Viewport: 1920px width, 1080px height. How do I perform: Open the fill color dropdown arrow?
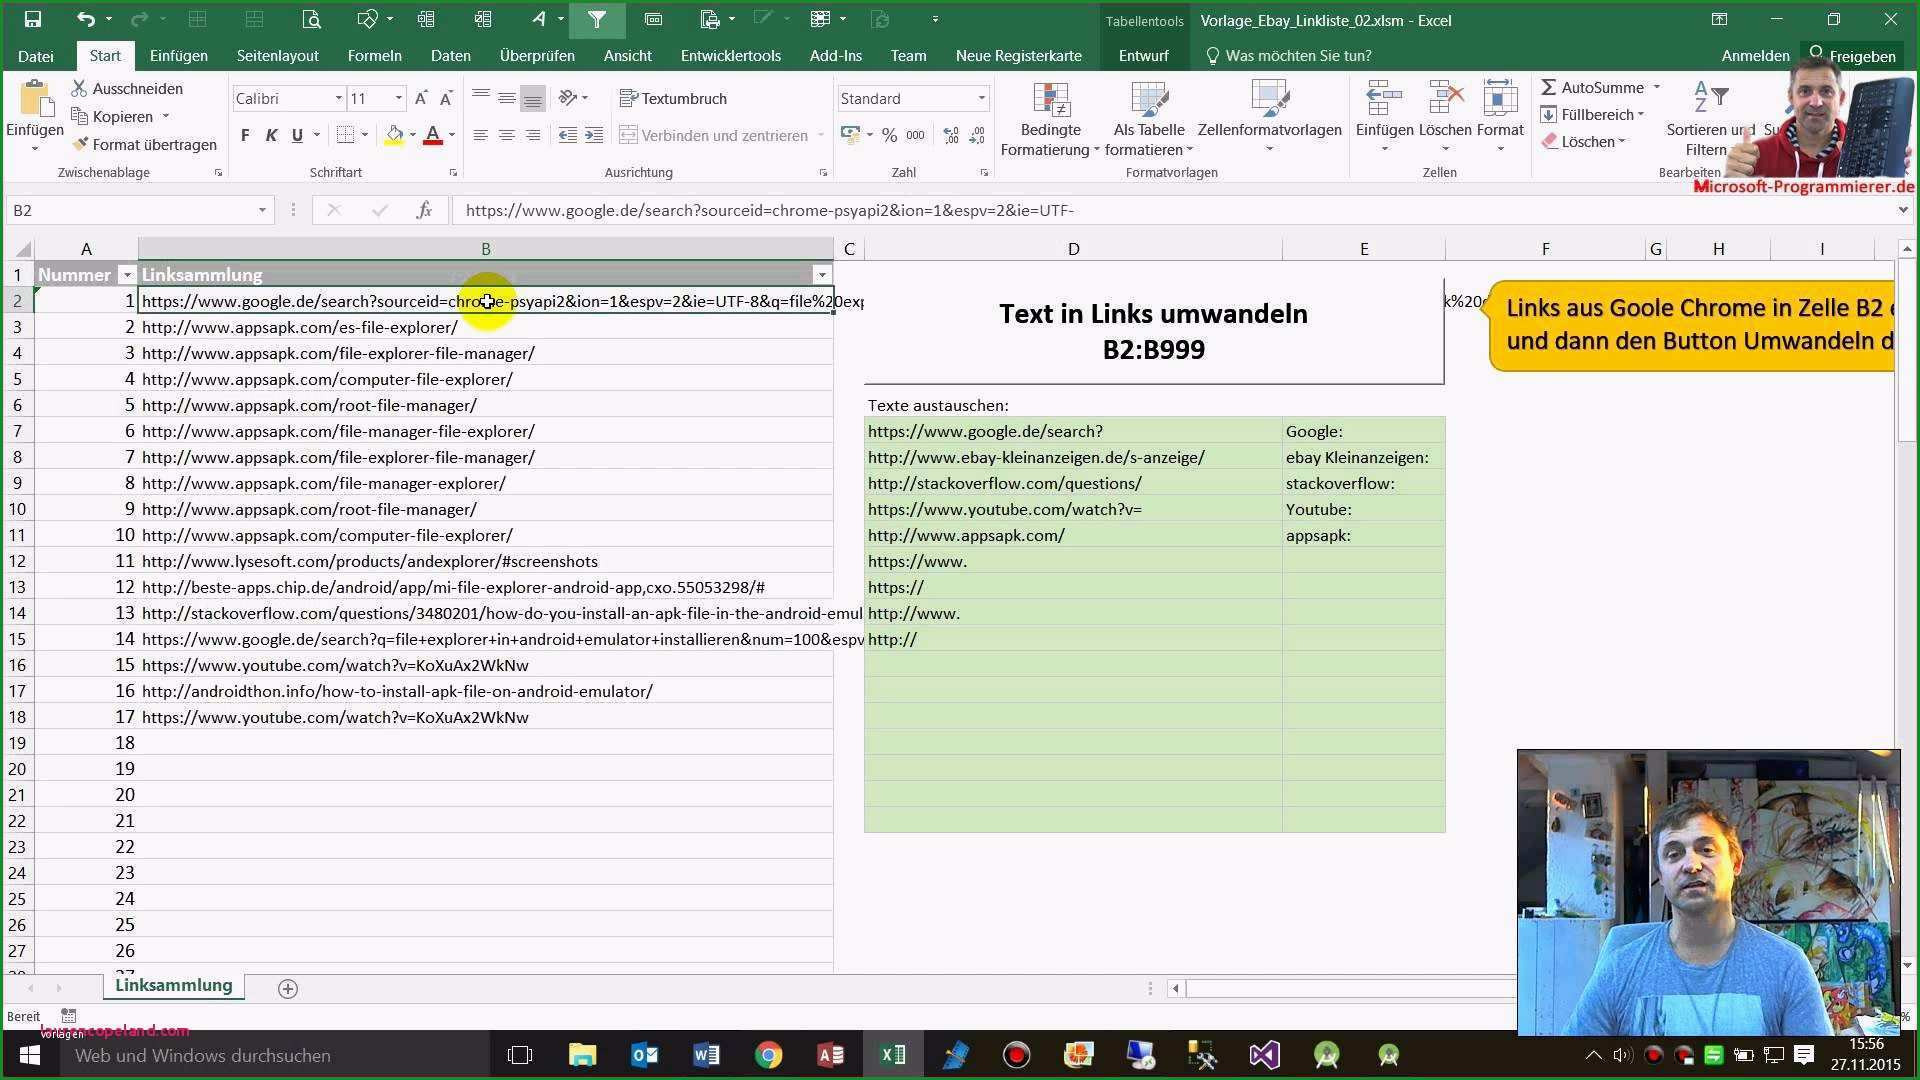[412, 135]
